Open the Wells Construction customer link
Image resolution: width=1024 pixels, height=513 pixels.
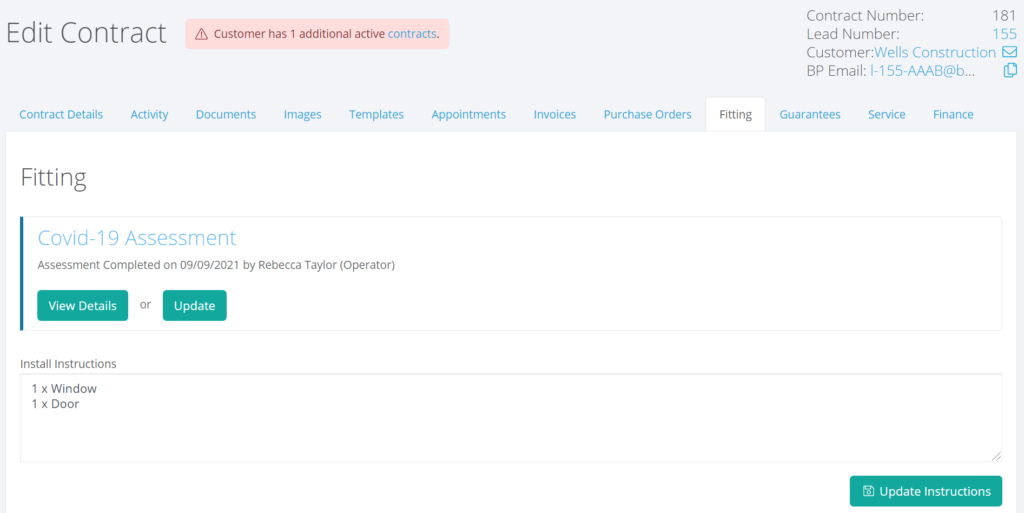934,52
